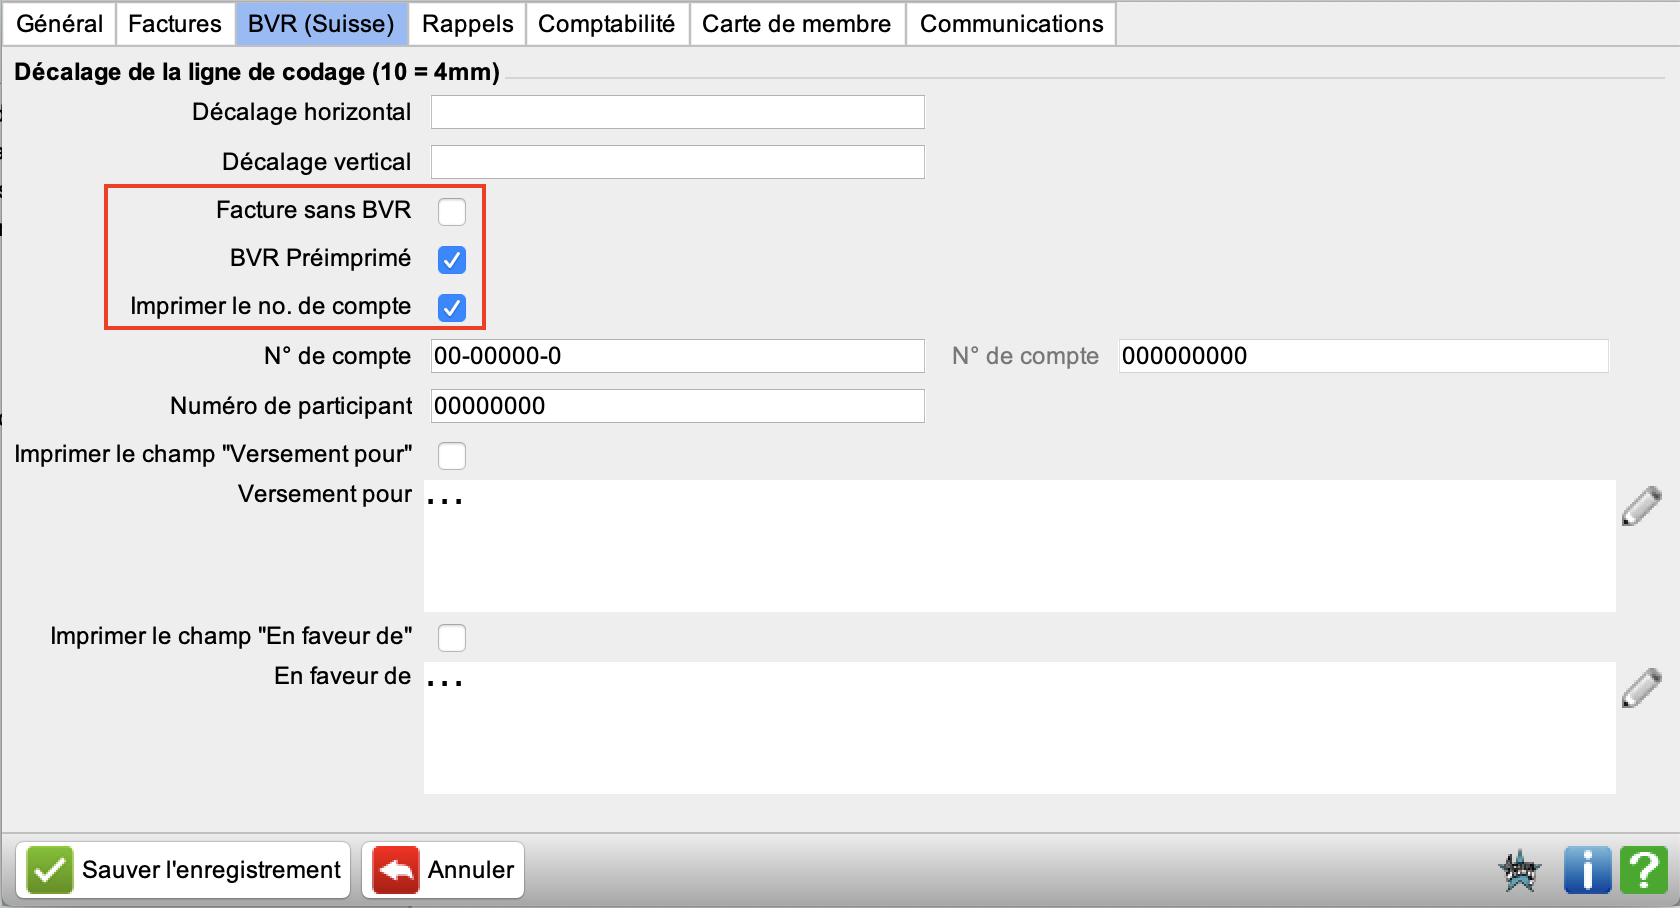This screenshot has width=1680, height=908.
Task: Click the pencil icon beside En faveur de
Action: [x=1641, y=688]
